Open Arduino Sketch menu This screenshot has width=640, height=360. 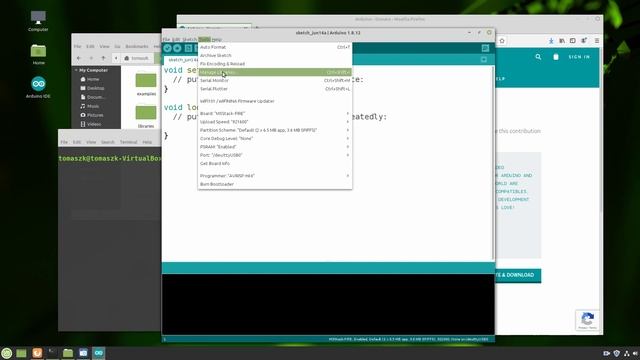[x=189, y=40]
